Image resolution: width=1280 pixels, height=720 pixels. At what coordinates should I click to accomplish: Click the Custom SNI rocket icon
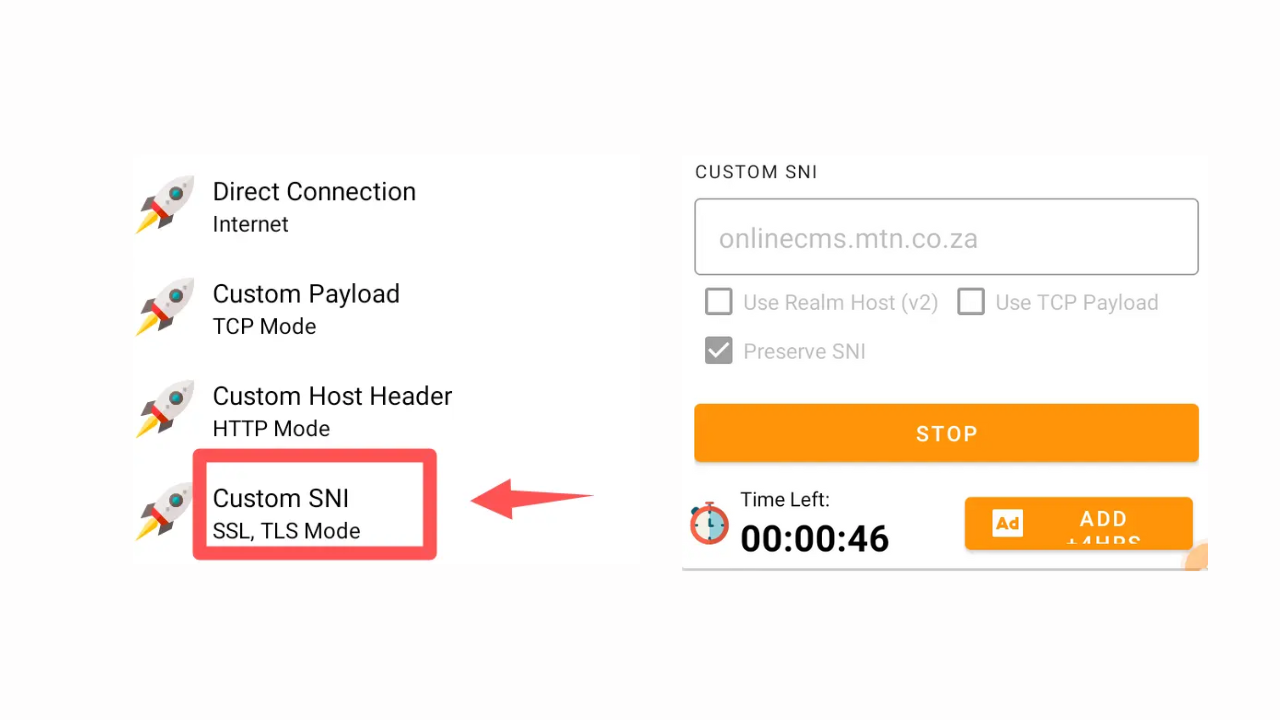tap(165, 511)
